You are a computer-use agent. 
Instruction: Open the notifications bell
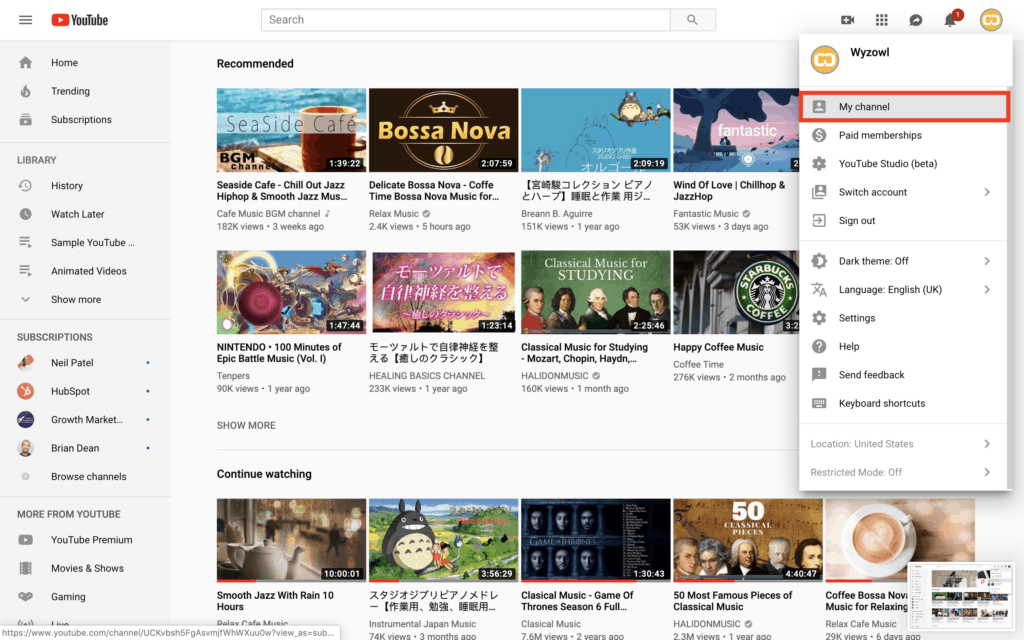click(950, 20)
